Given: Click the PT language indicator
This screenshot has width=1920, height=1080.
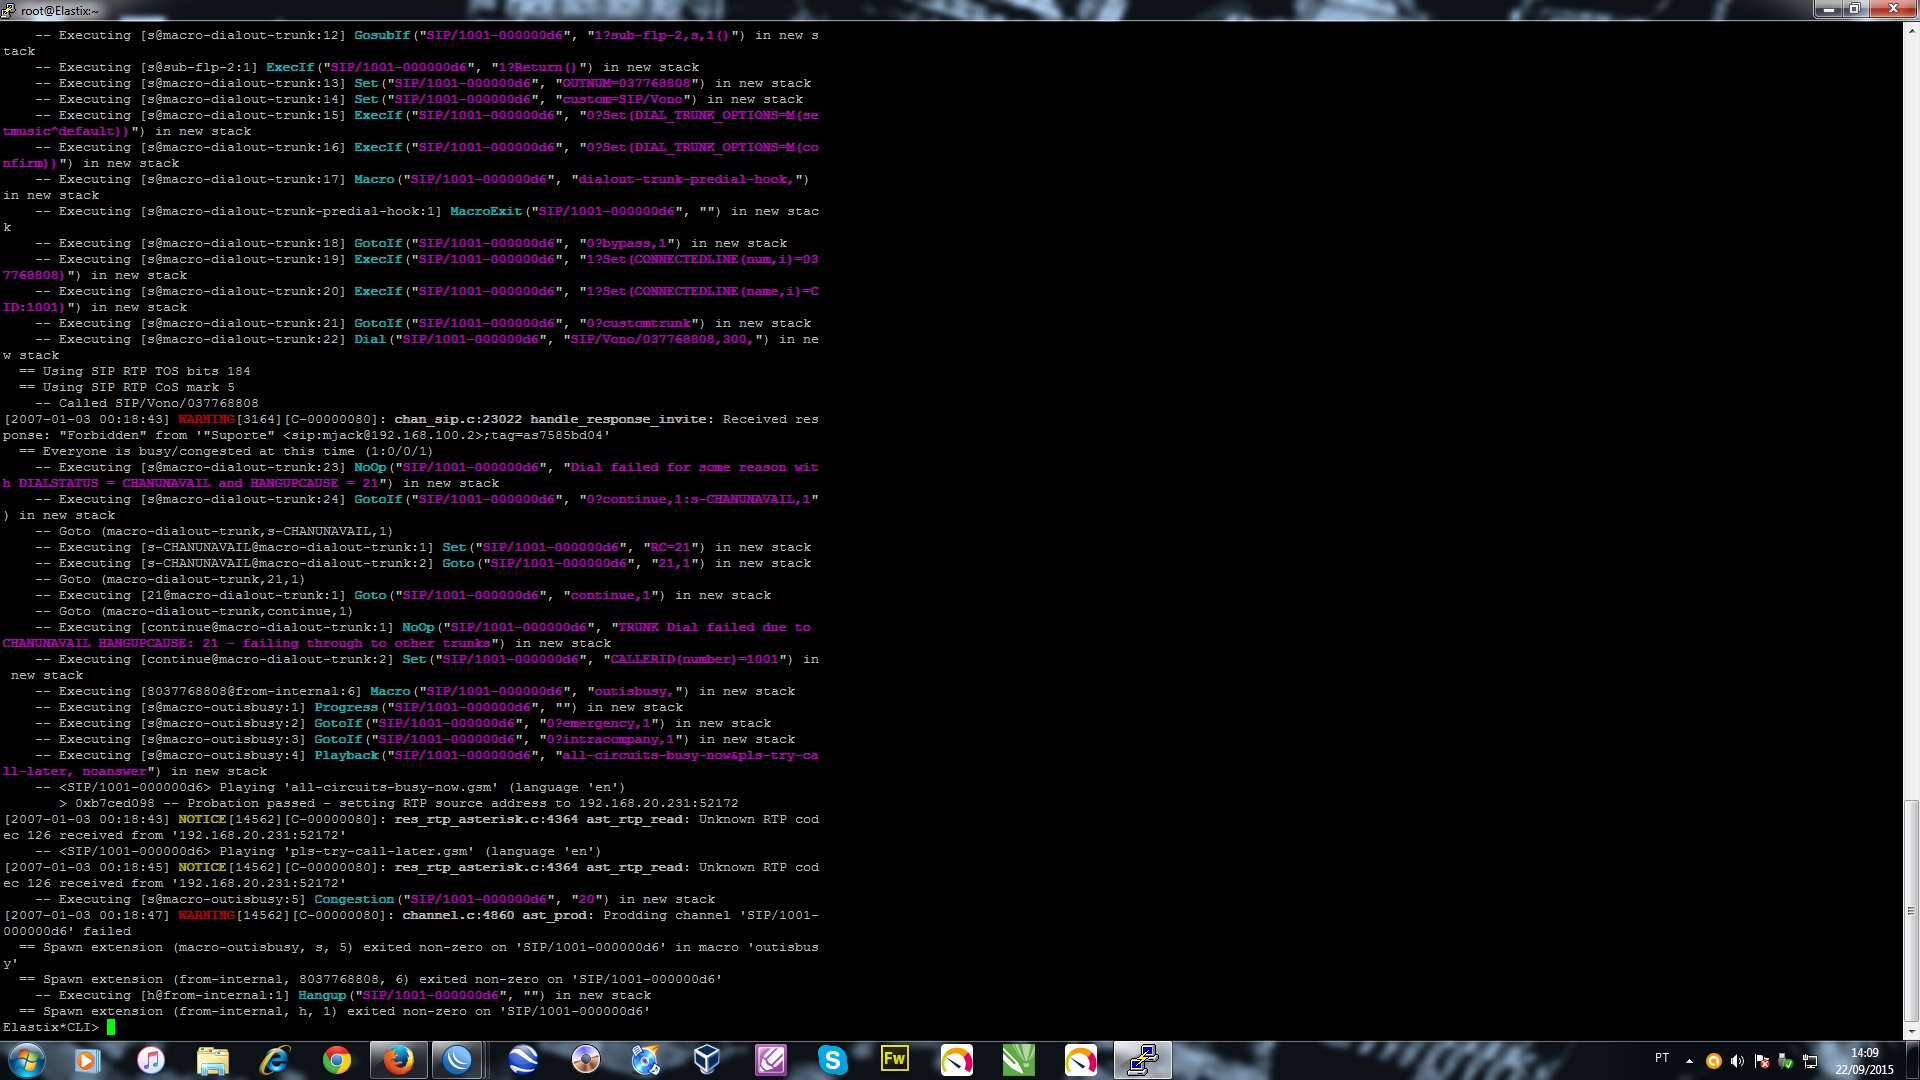Looking at the screenshot, I should [1662, 1058].
